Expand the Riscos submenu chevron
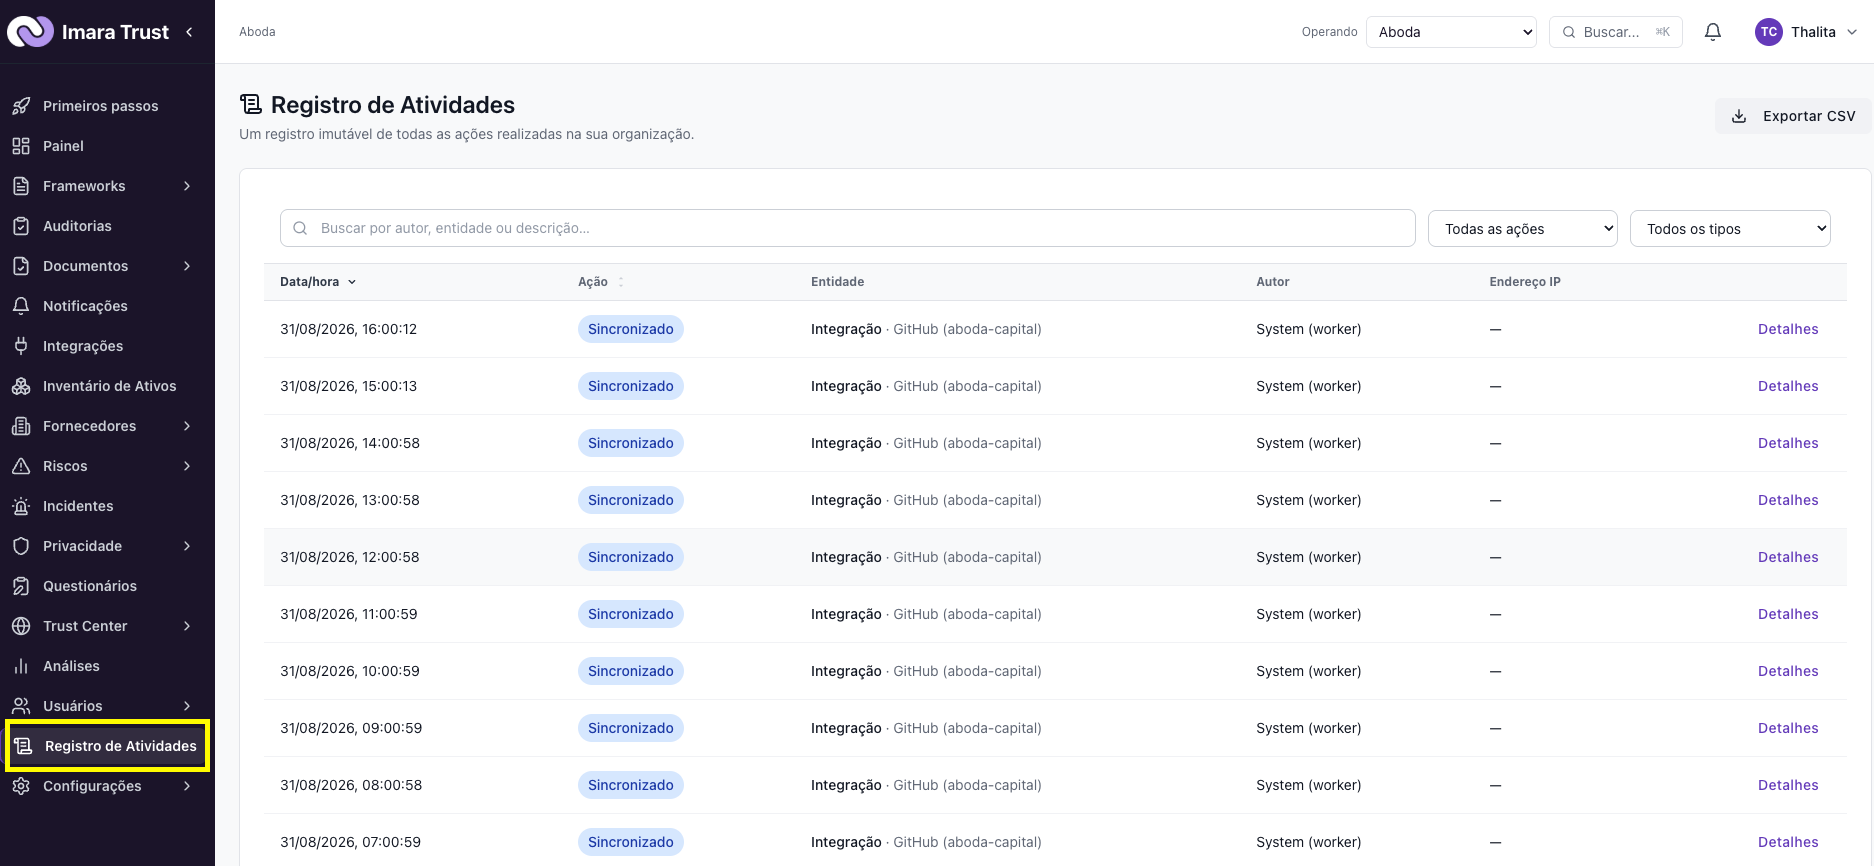This screenshot has height=866, width=1874. click(187, 466)
